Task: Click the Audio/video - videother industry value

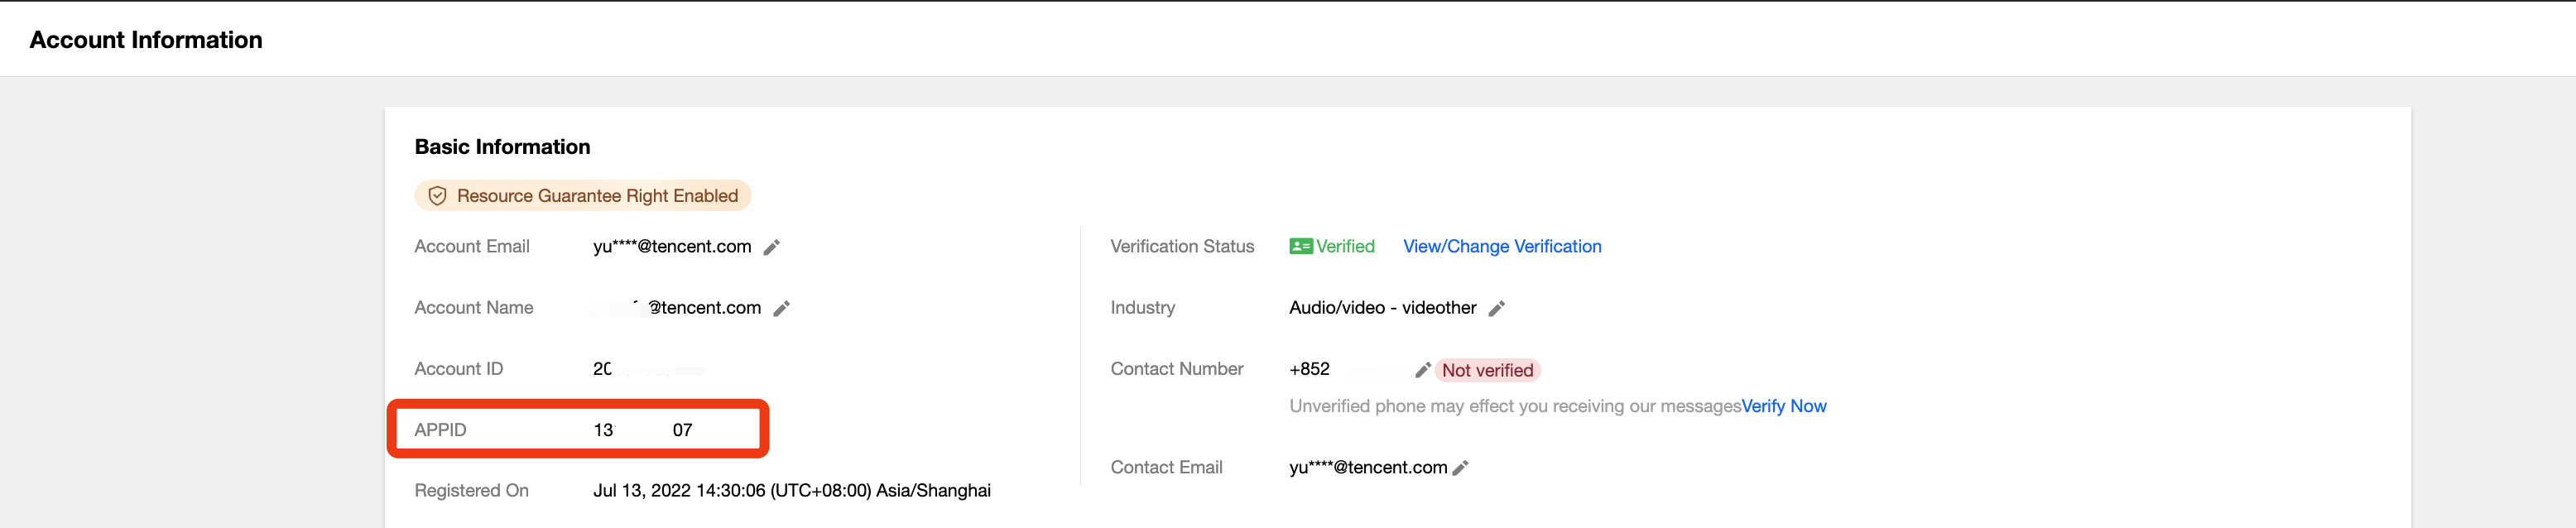Action: pos(1382,308)
